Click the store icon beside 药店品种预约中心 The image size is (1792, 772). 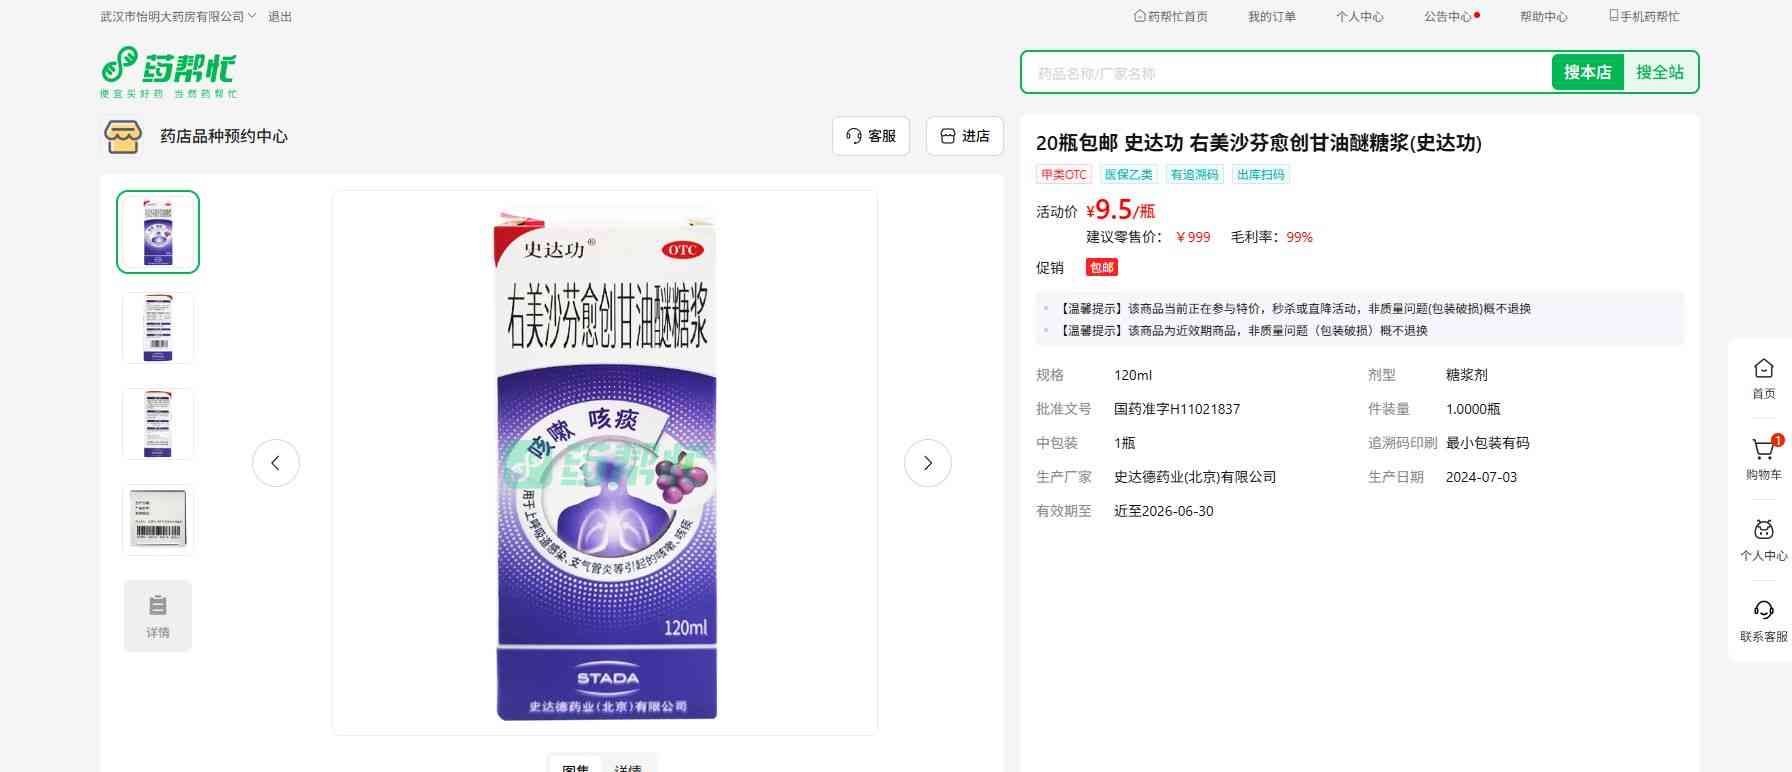(x=123, y=137)
